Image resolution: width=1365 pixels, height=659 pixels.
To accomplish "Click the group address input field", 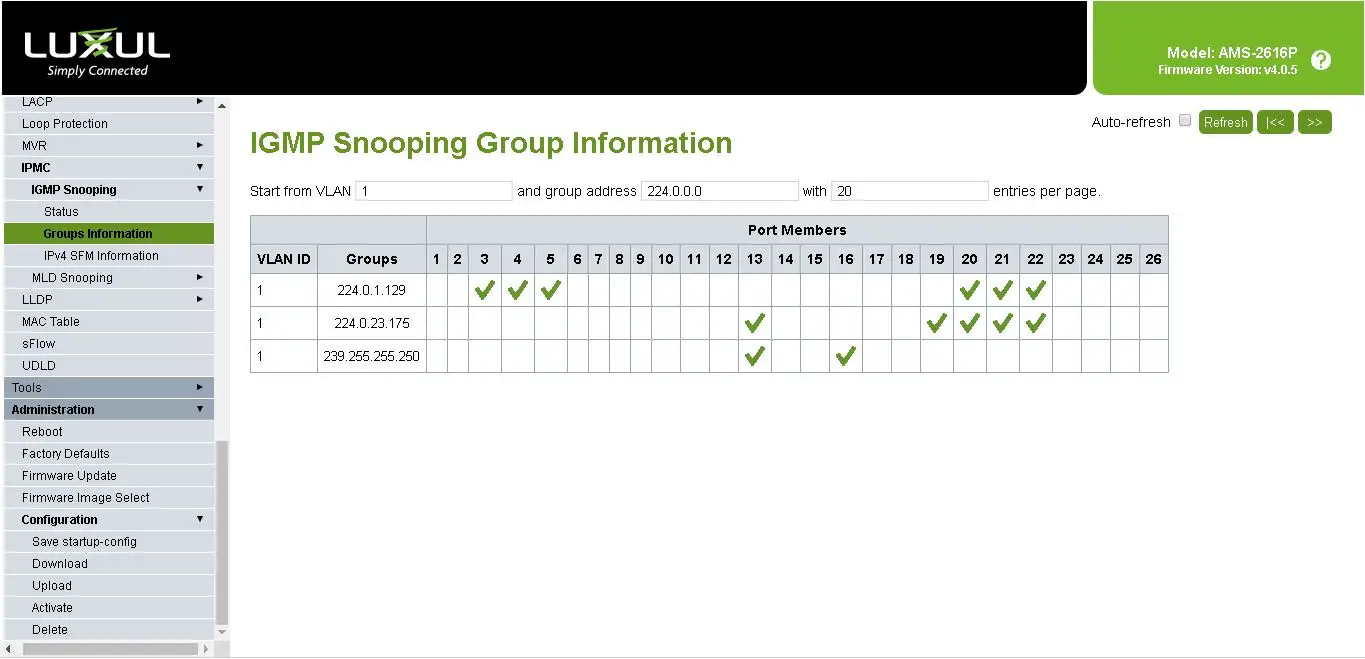I will (x=720, y=191).
